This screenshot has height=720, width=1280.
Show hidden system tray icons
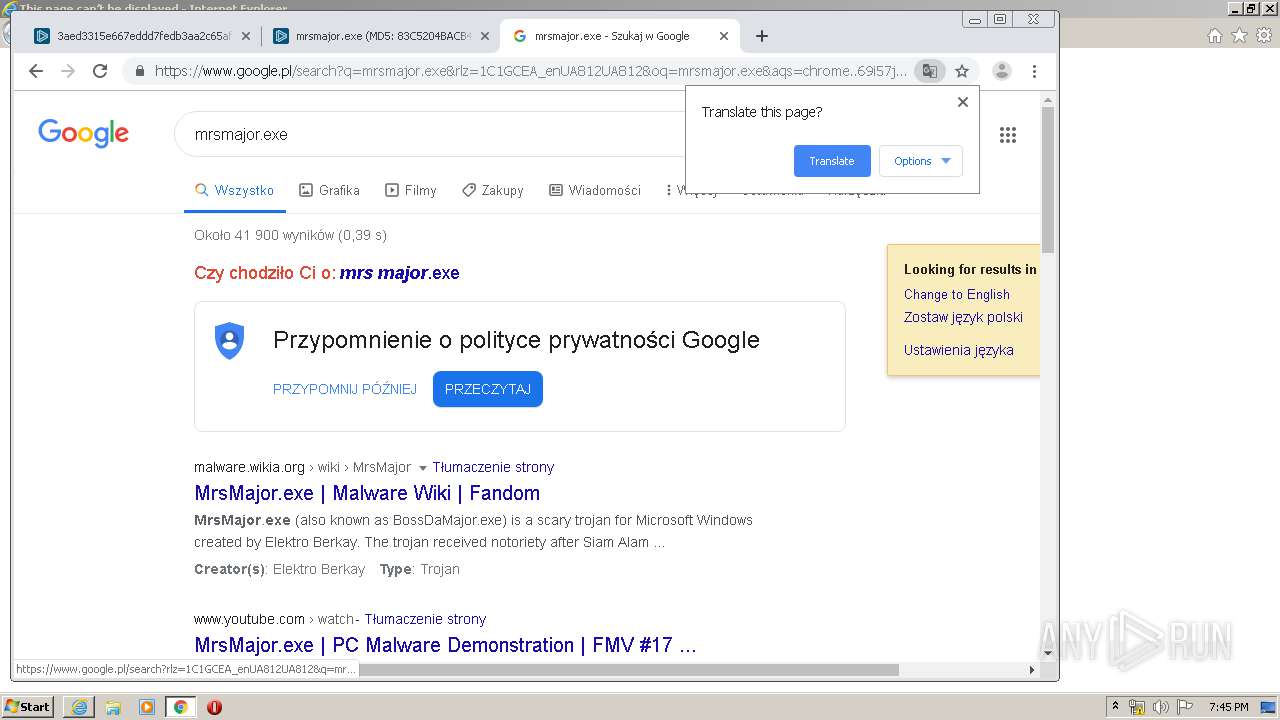[1115, 707]
